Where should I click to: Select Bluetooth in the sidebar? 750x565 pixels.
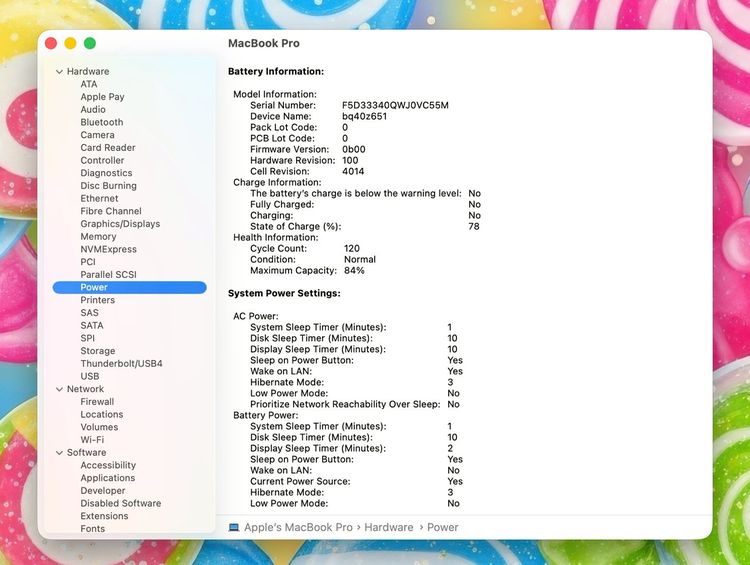(102, 122)
